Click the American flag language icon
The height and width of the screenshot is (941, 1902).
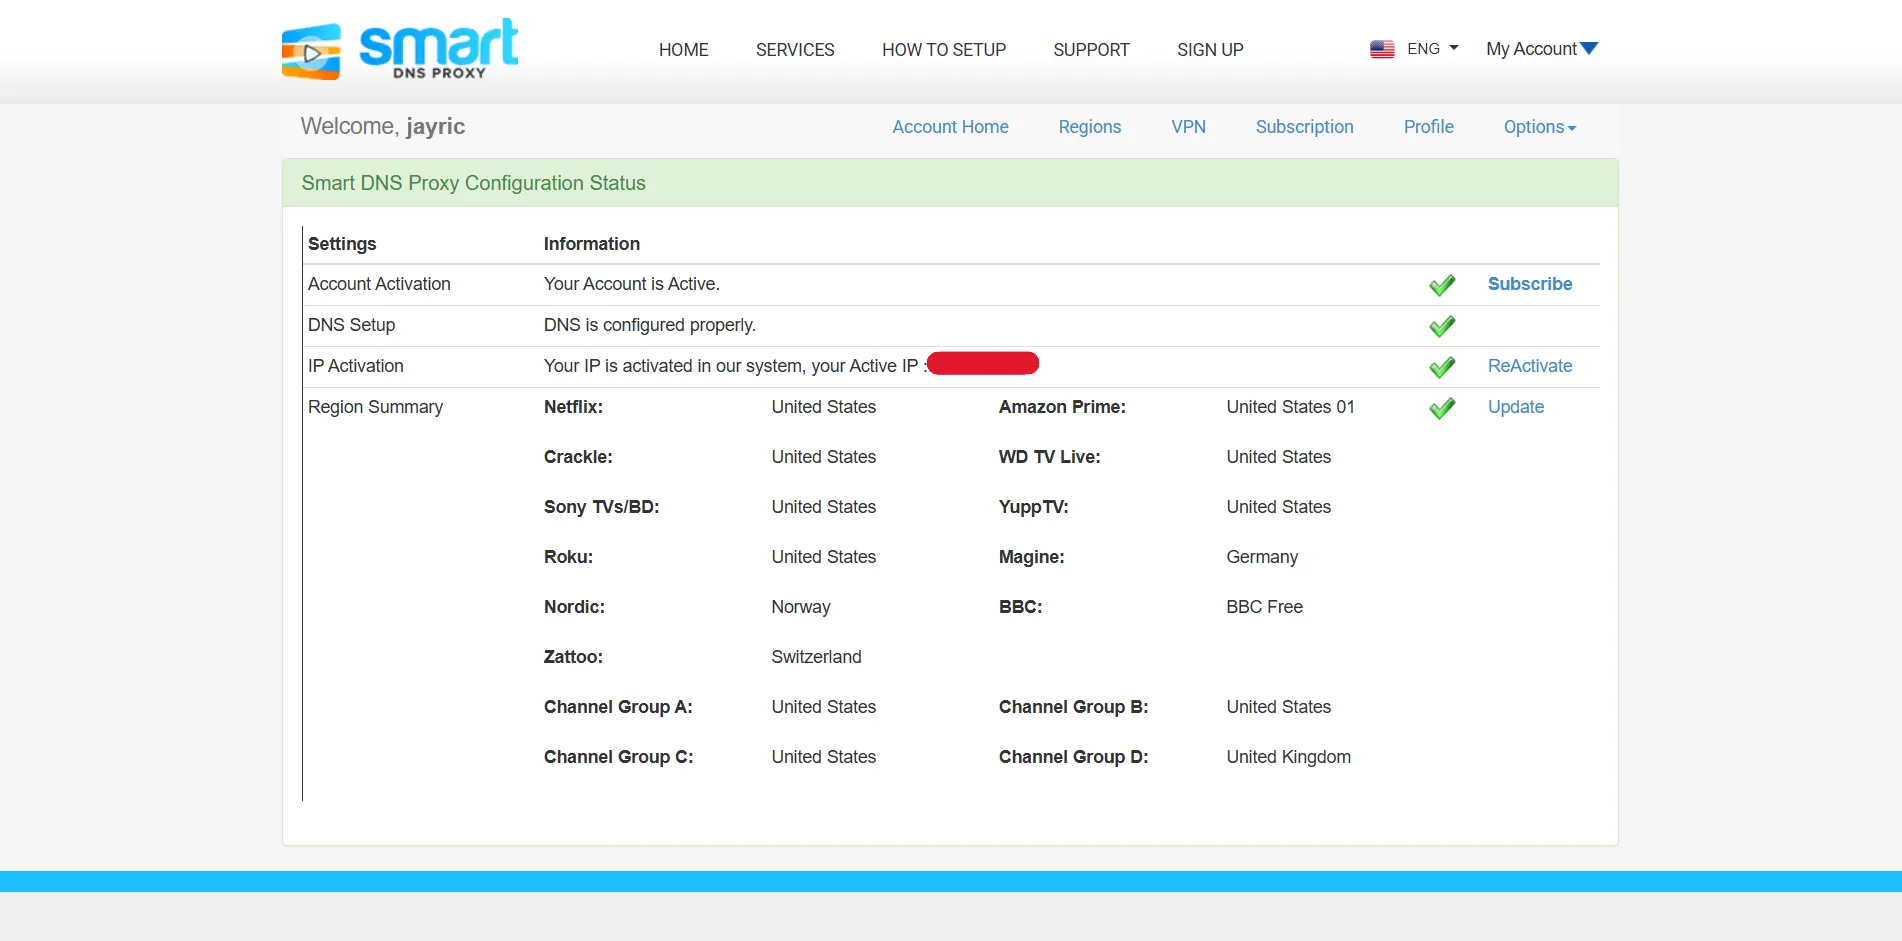tap(1381, 47)
